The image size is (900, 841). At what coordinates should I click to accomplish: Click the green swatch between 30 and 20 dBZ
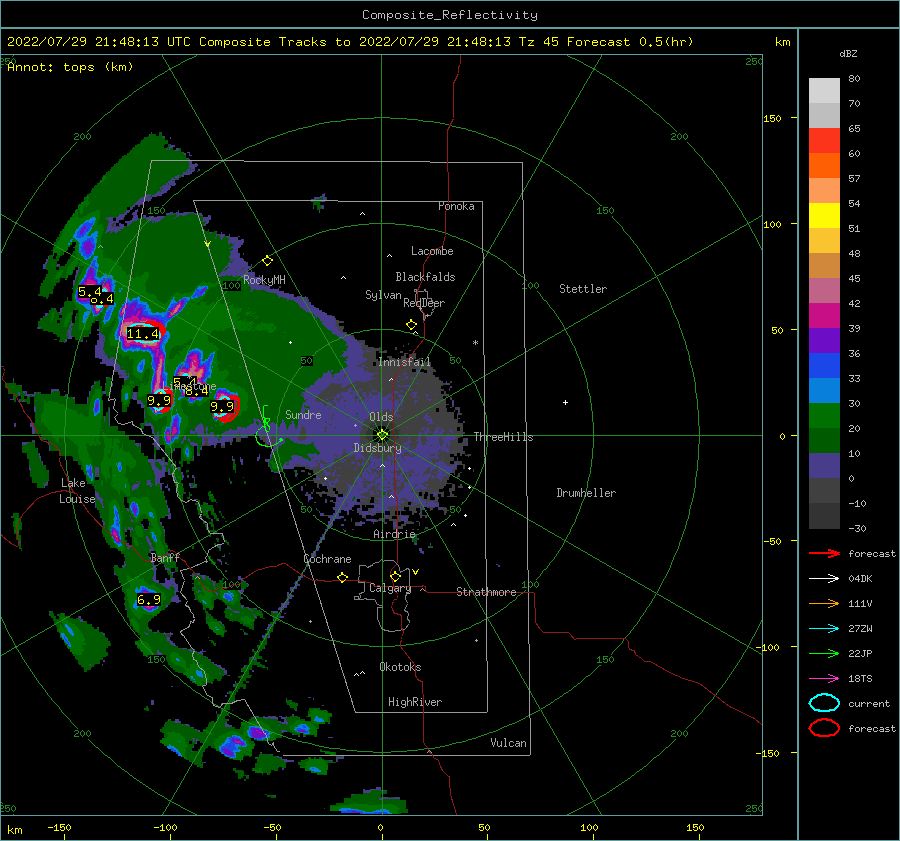click(824, 416)
